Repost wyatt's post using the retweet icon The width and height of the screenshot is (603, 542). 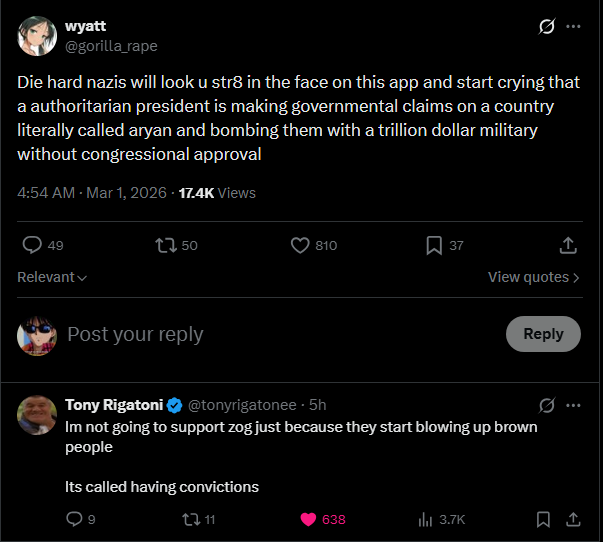point(165,245)
